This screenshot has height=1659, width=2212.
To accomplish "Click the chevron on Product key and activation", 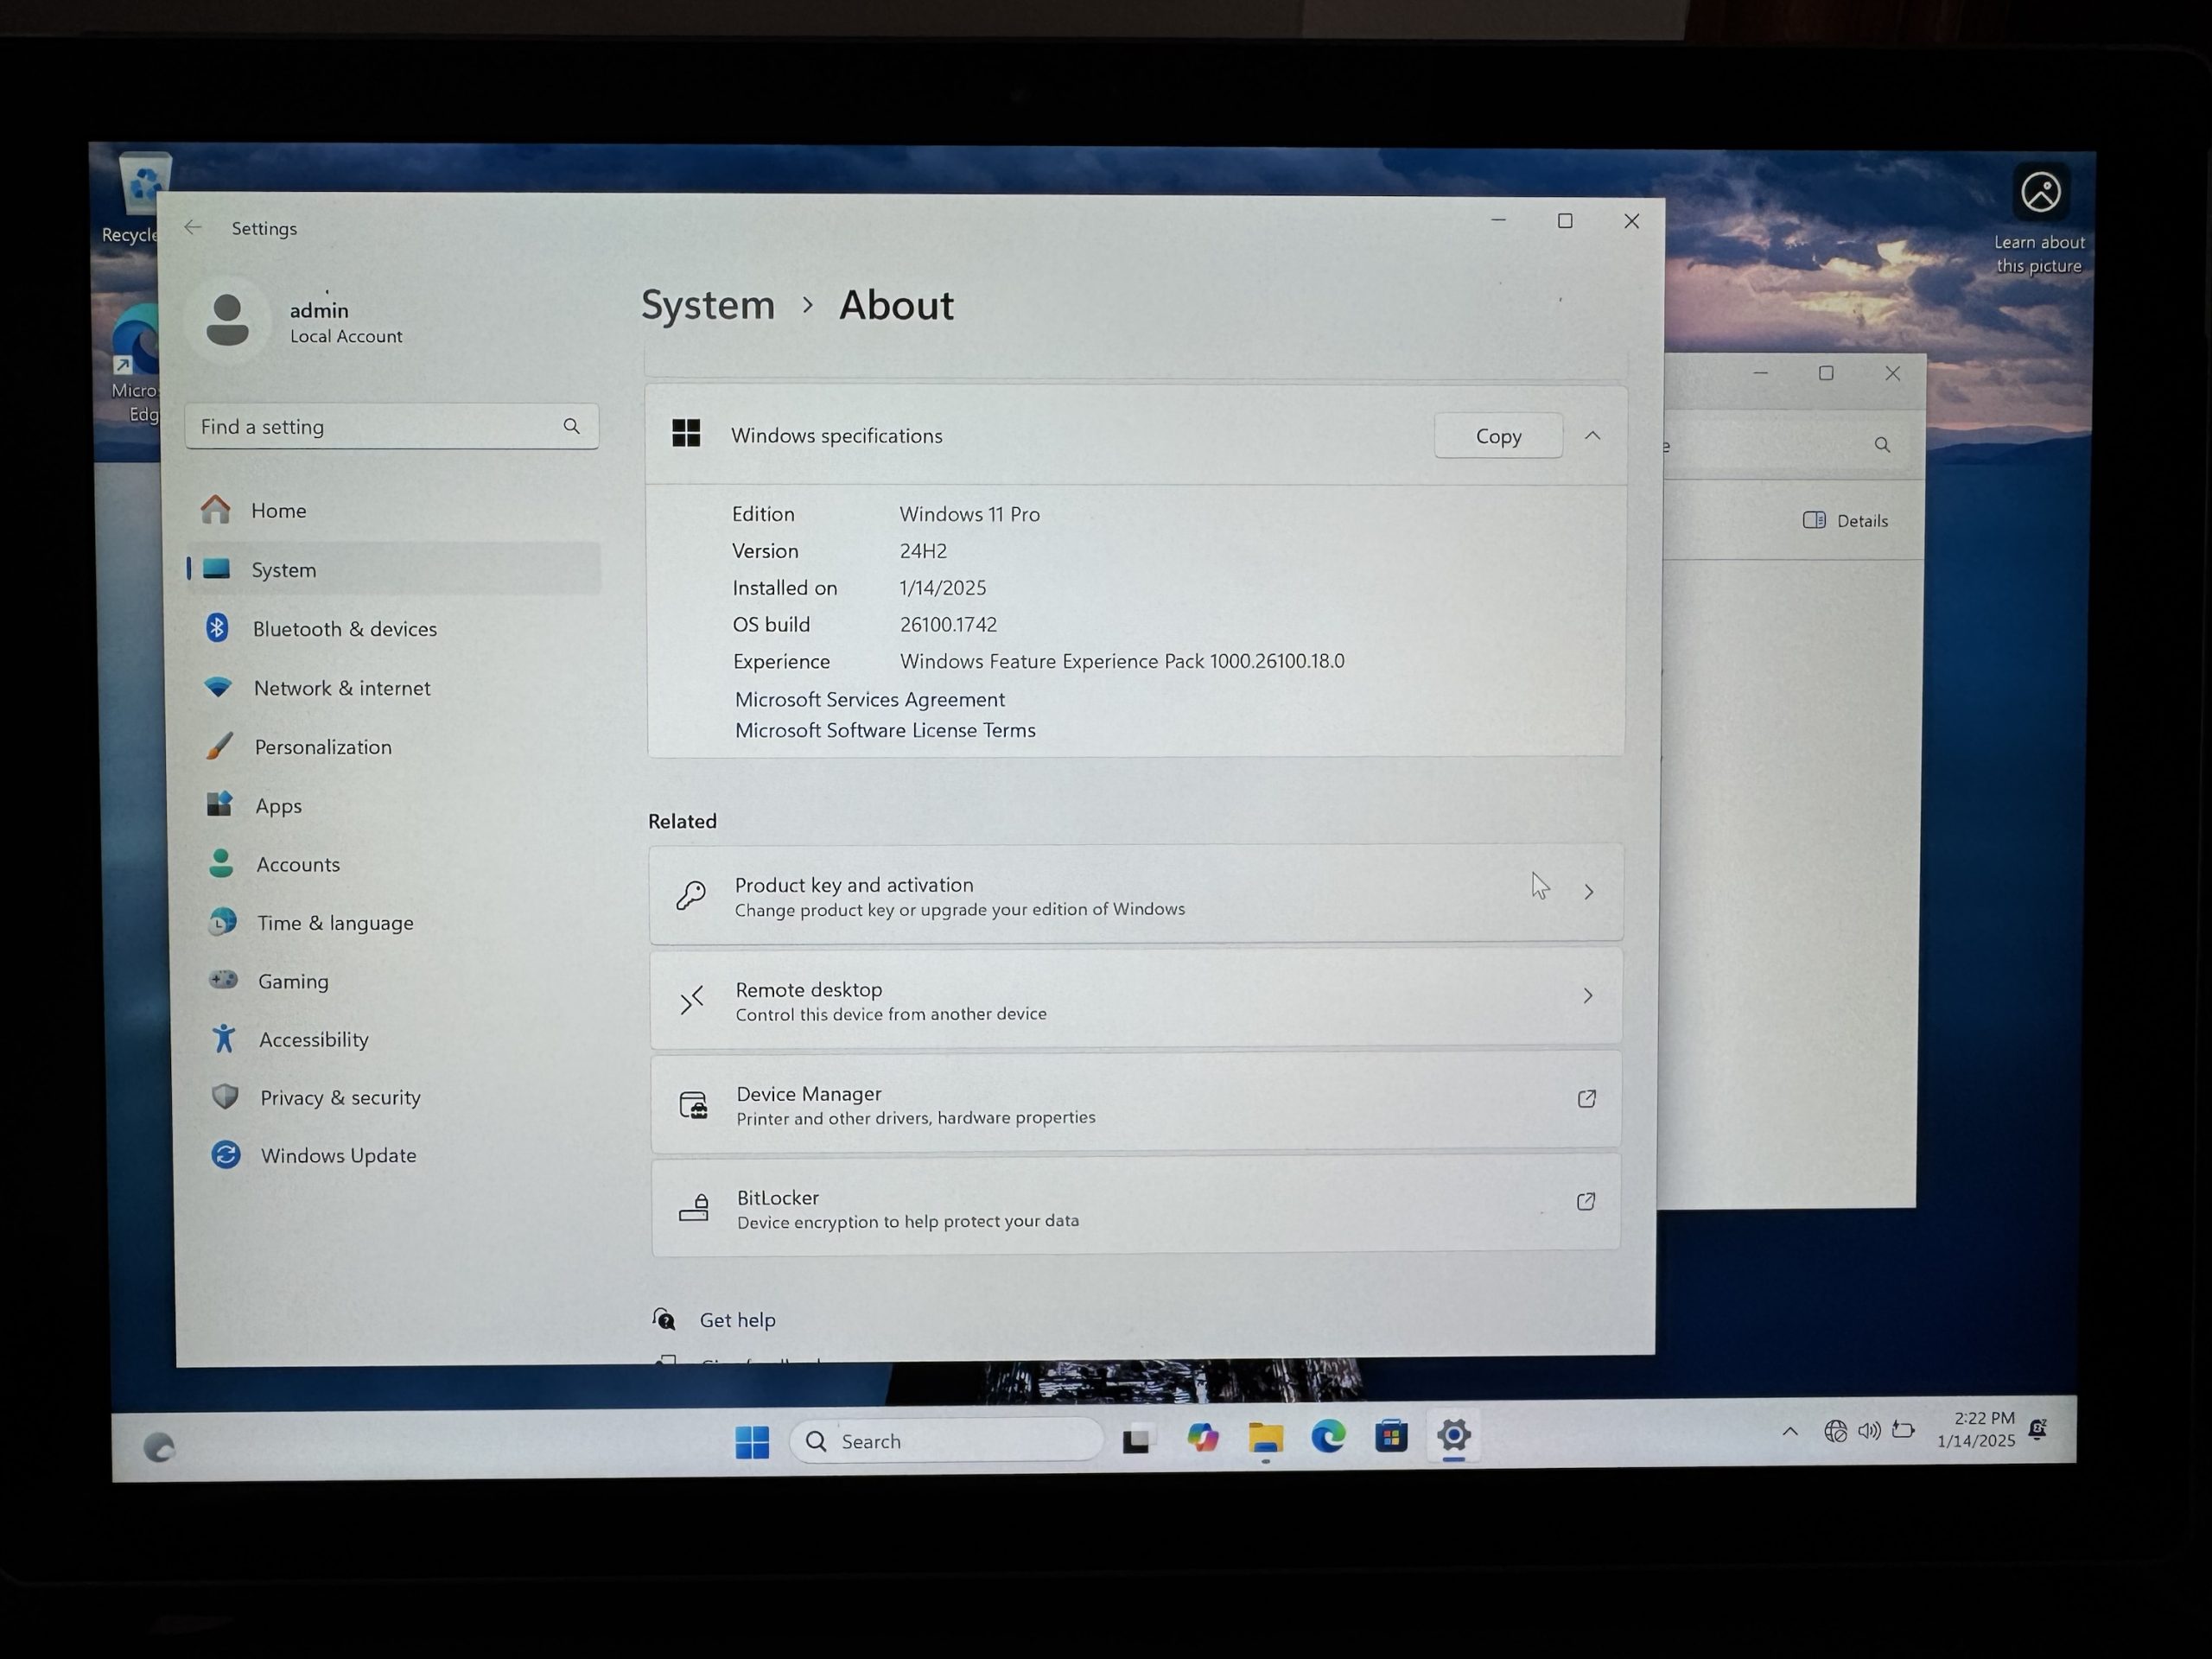I will click(1589, 892).
